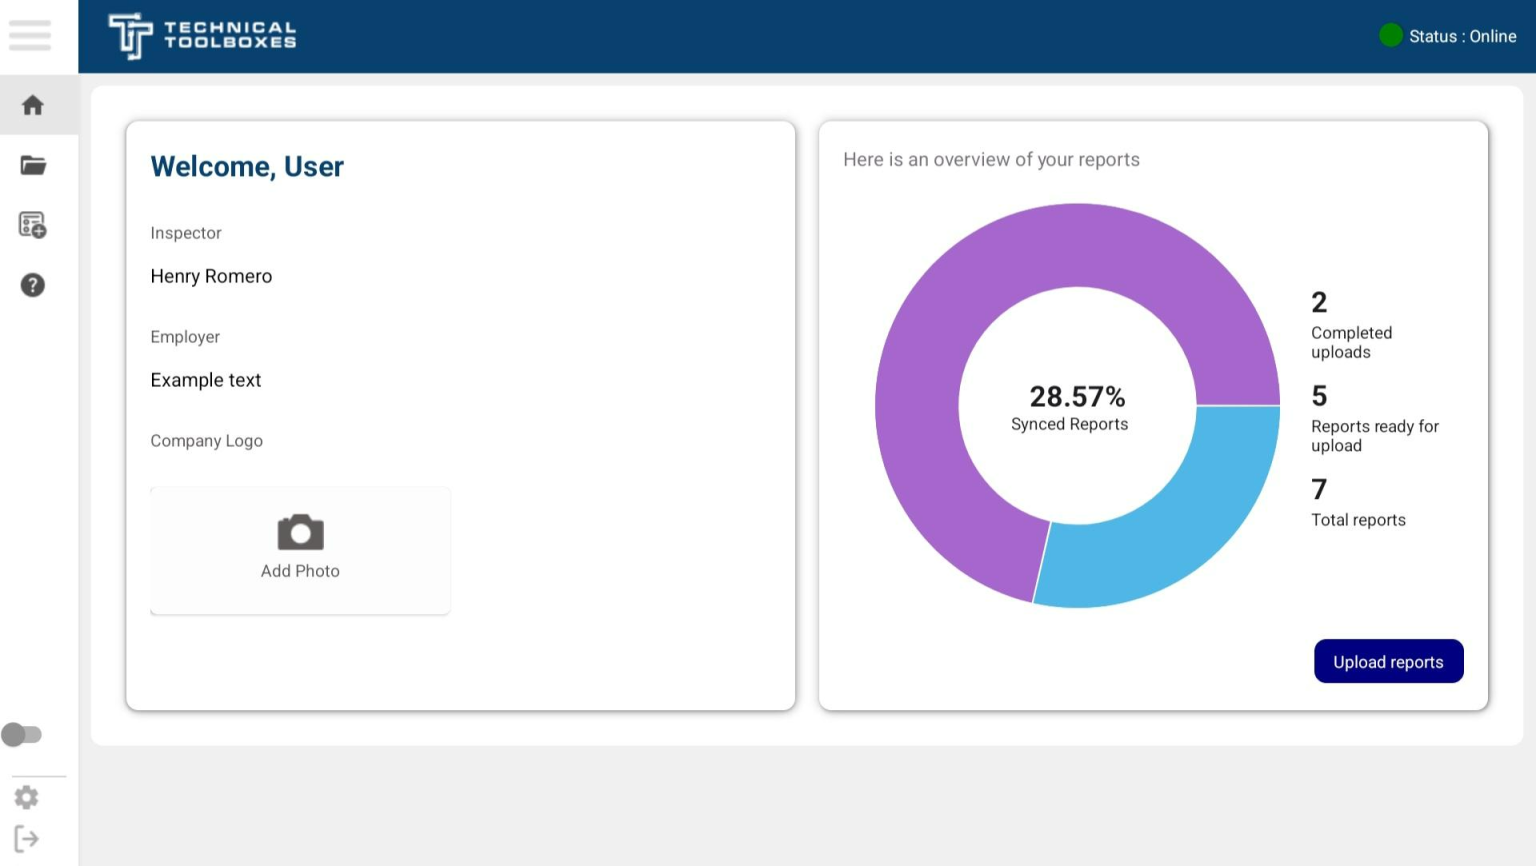Image resolution: width=1536 pixels, height=866 pixels.
Task: Open Help via the question mark icon
Action: tap(32, 285)
